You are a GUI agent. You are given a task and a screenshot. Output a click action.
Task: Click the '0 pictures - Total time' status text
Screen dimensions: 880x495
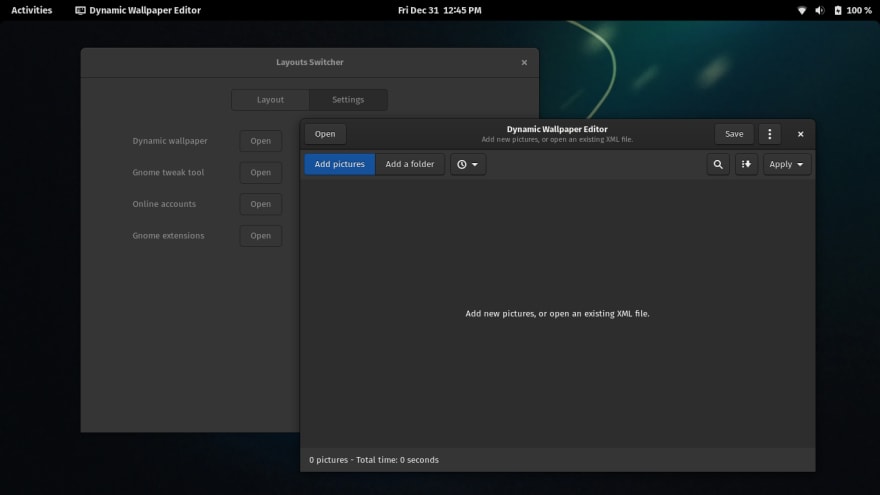pyautogui.click(x=374, y=460)
